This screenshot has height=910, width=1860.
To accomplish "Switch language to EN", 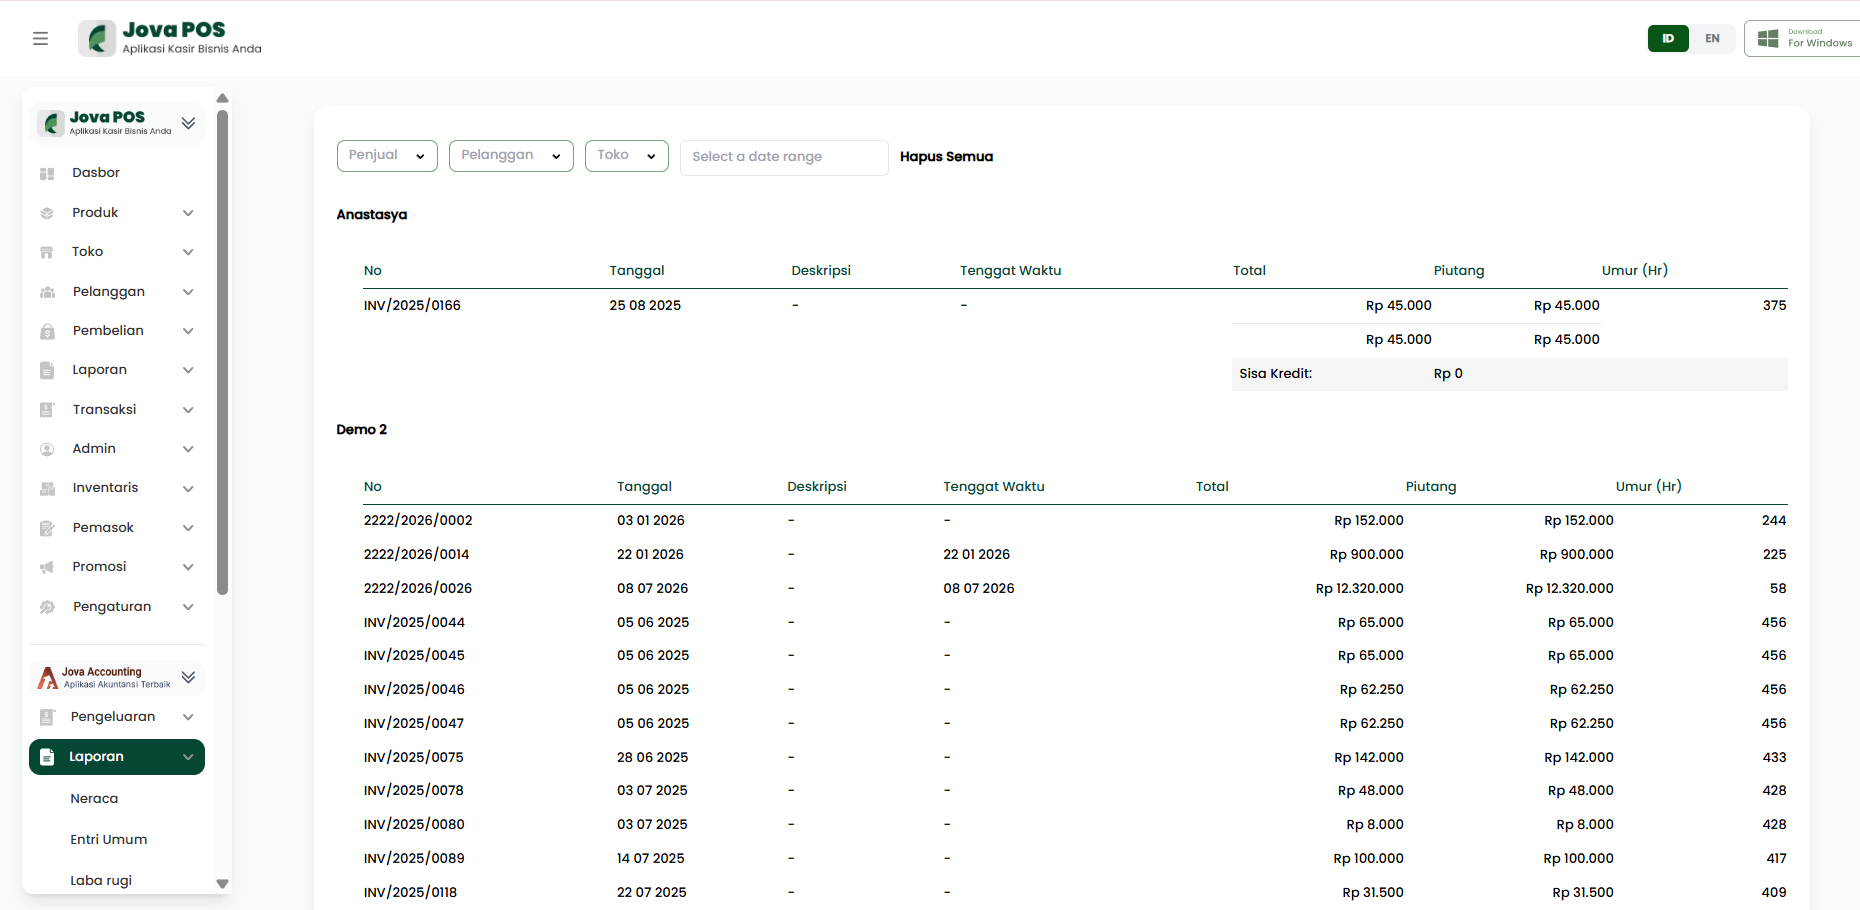I will [x=1713, y=38].
